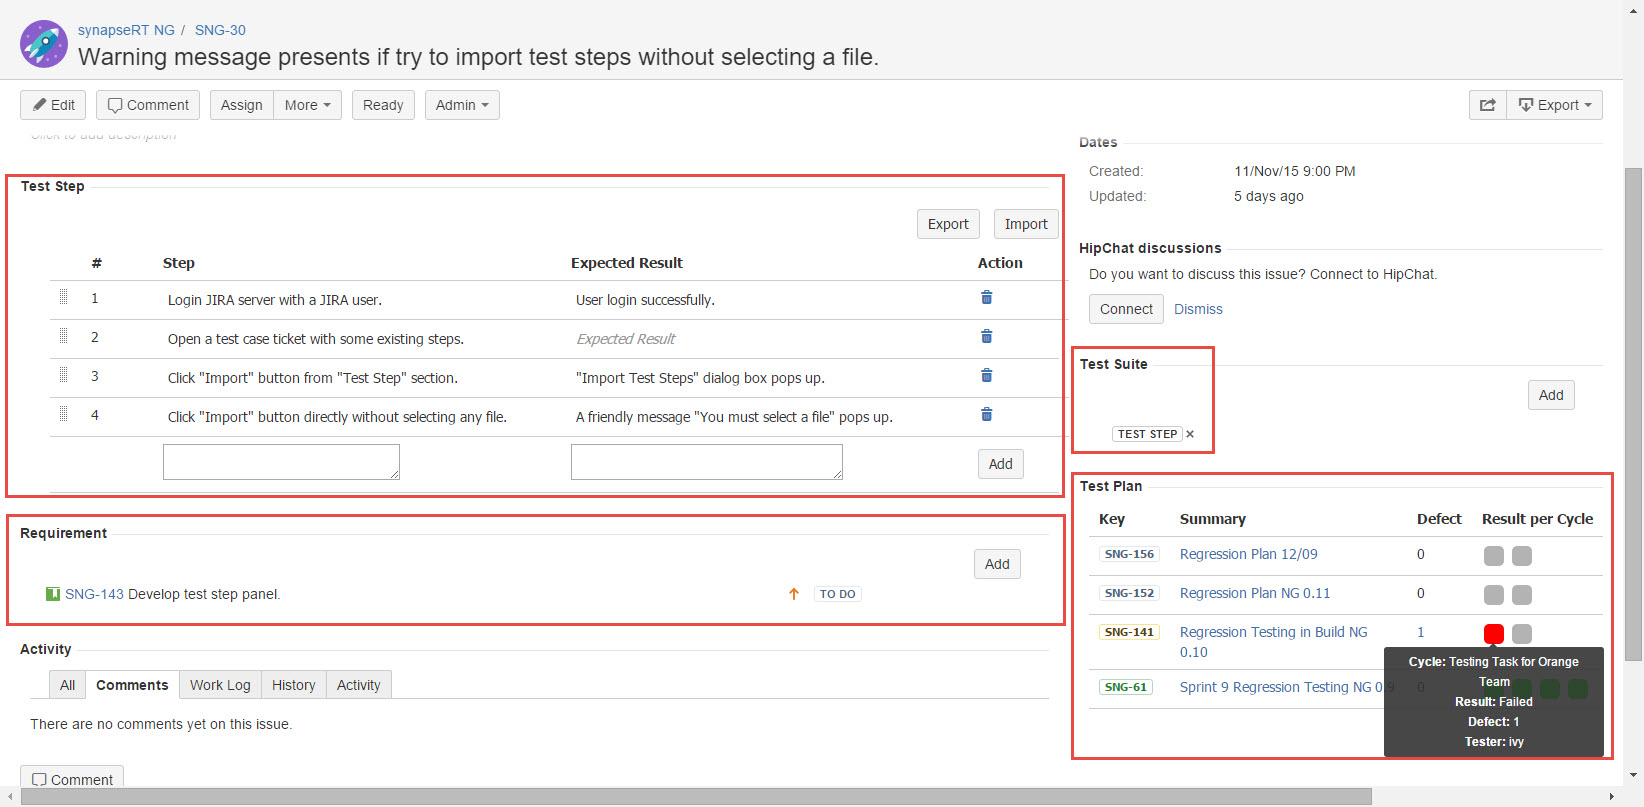Click the Edit button
The width and height of the screenshot is (1644, 807).
(53, 105)
